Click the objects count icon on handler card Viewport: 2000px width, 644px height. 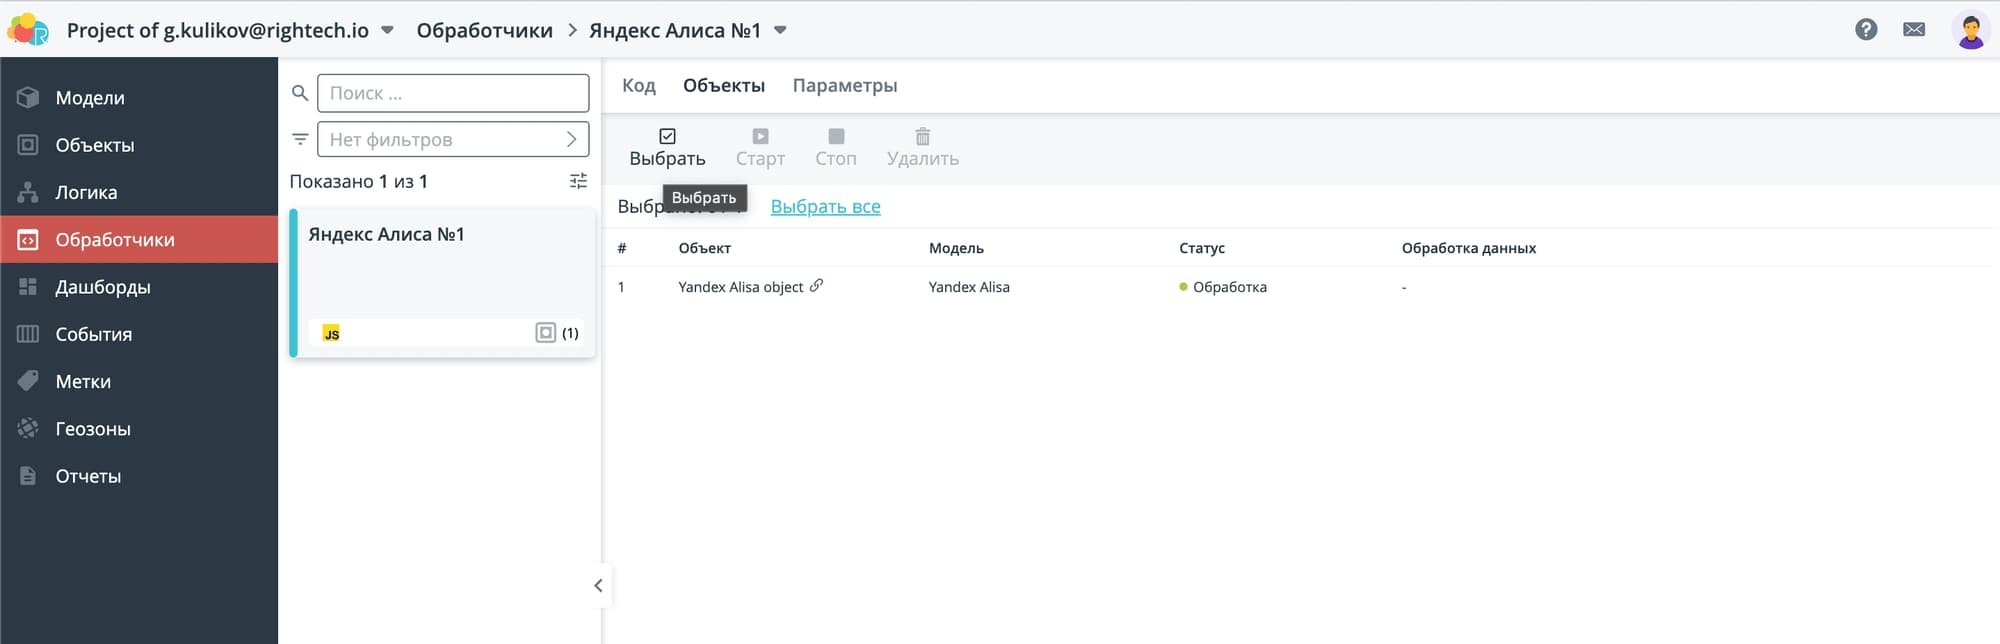point(546,333)
